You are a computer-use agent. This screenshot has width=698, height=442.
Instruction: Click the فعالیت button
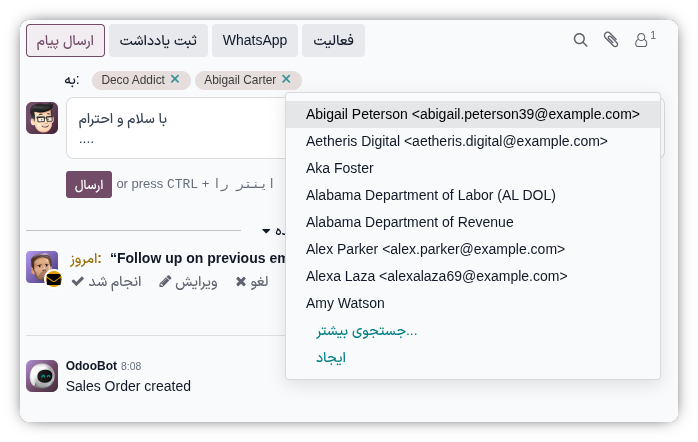tap(334, 41)
